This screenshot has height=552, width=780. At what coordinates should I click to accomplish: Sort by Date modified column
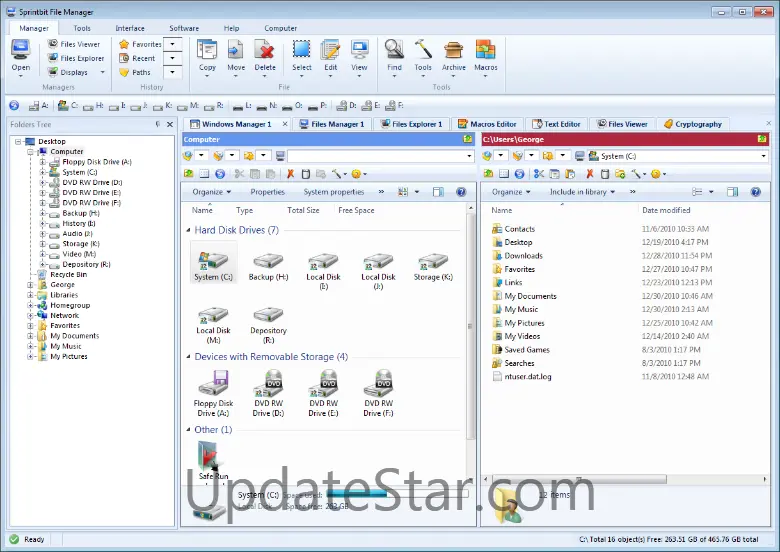click(666, 210)
